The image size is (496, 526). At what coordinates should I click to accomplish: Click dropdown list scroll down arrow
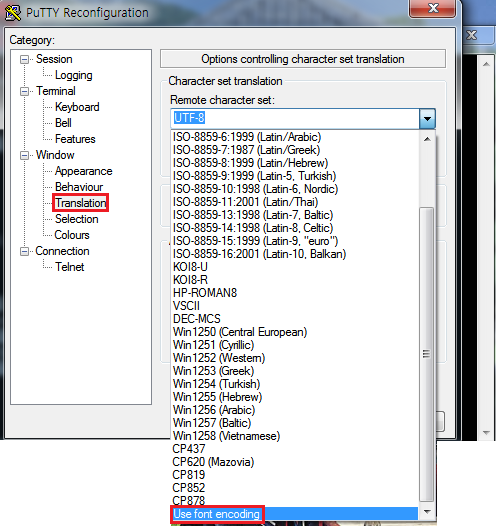point(427,512)
